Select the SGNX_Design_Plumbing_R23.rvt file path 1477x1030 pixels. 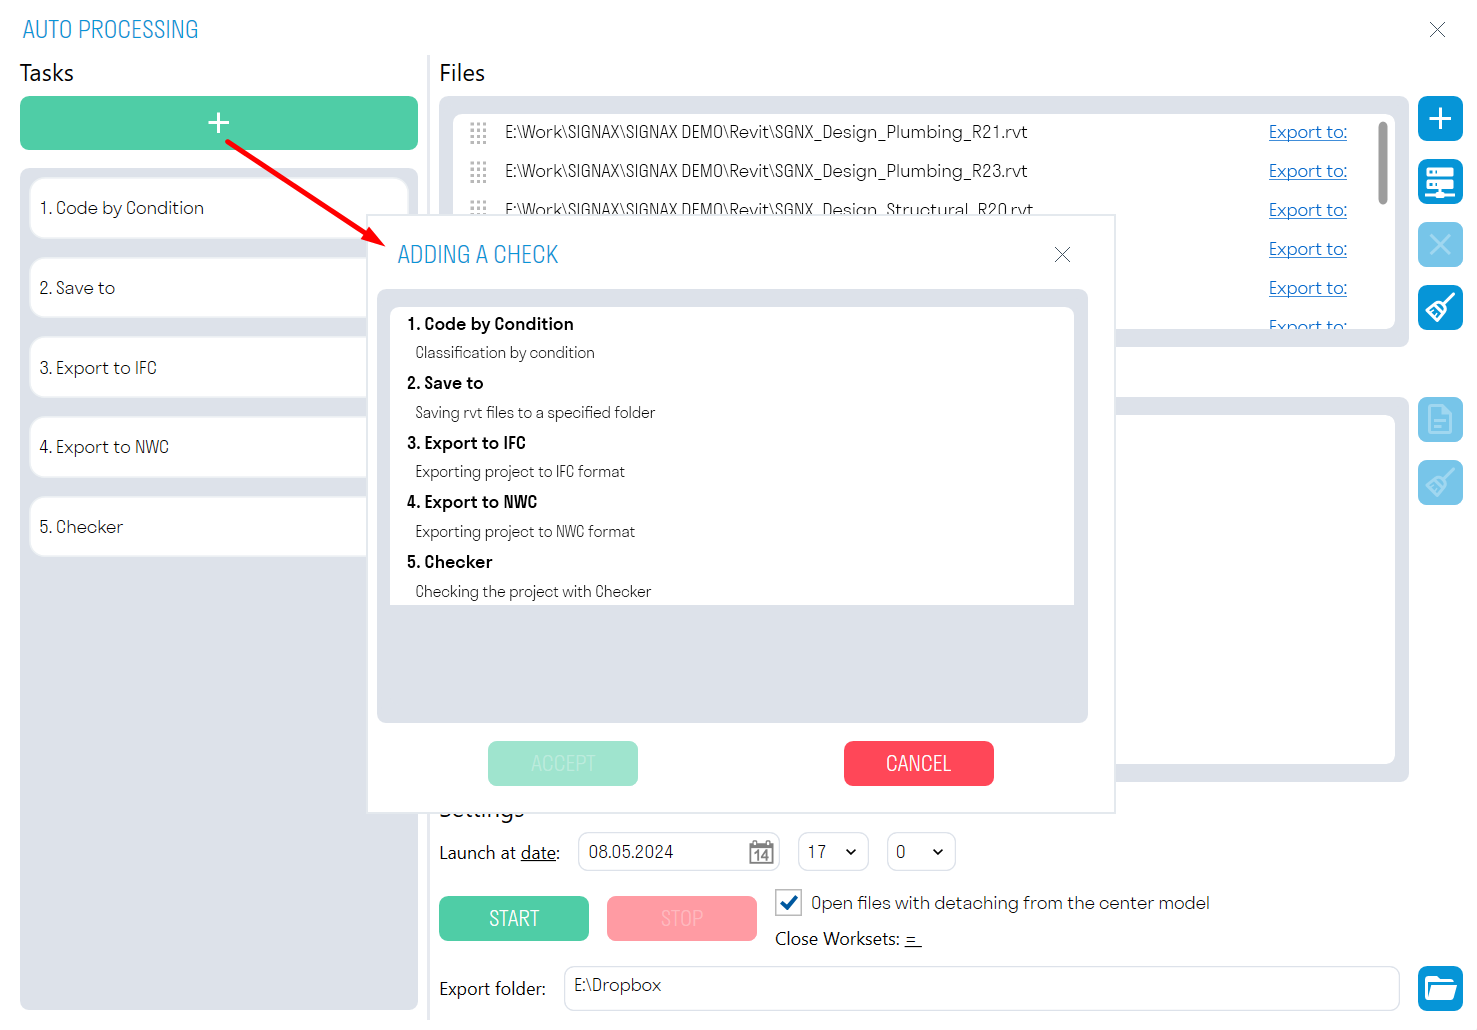point(766,171)
